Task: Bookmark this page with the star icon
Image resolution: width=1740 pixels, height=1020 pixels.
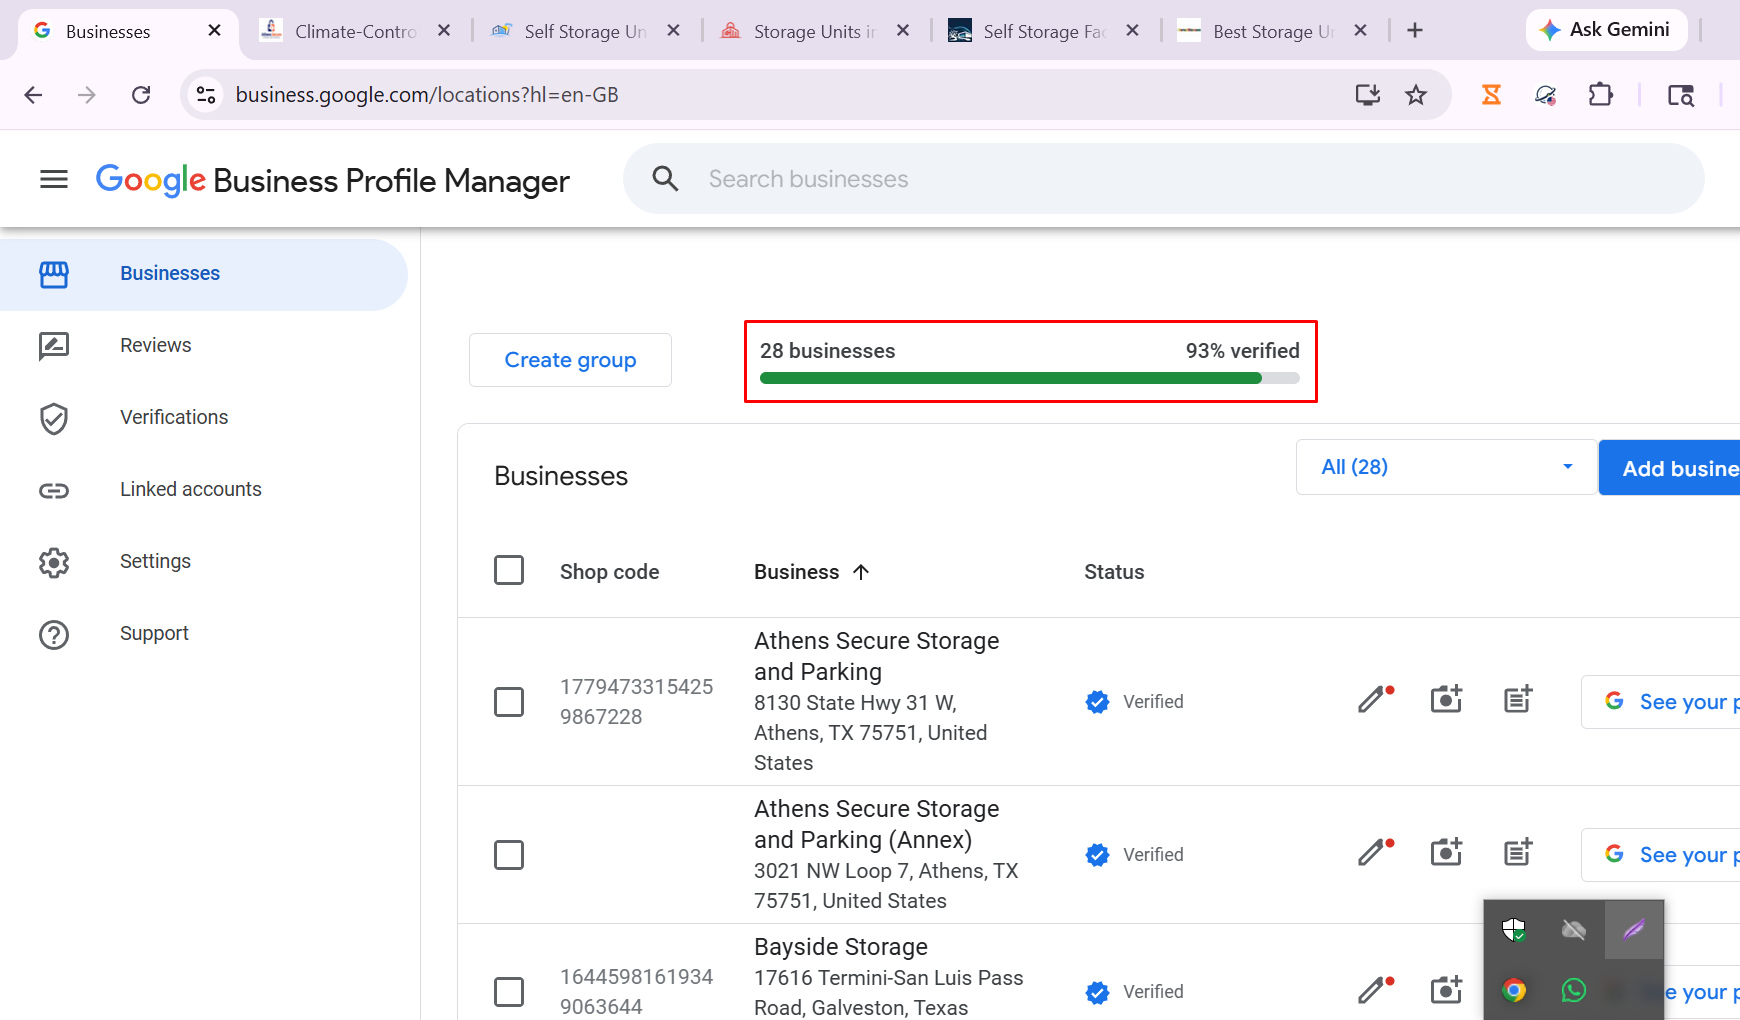Action: pos(1416,95)
